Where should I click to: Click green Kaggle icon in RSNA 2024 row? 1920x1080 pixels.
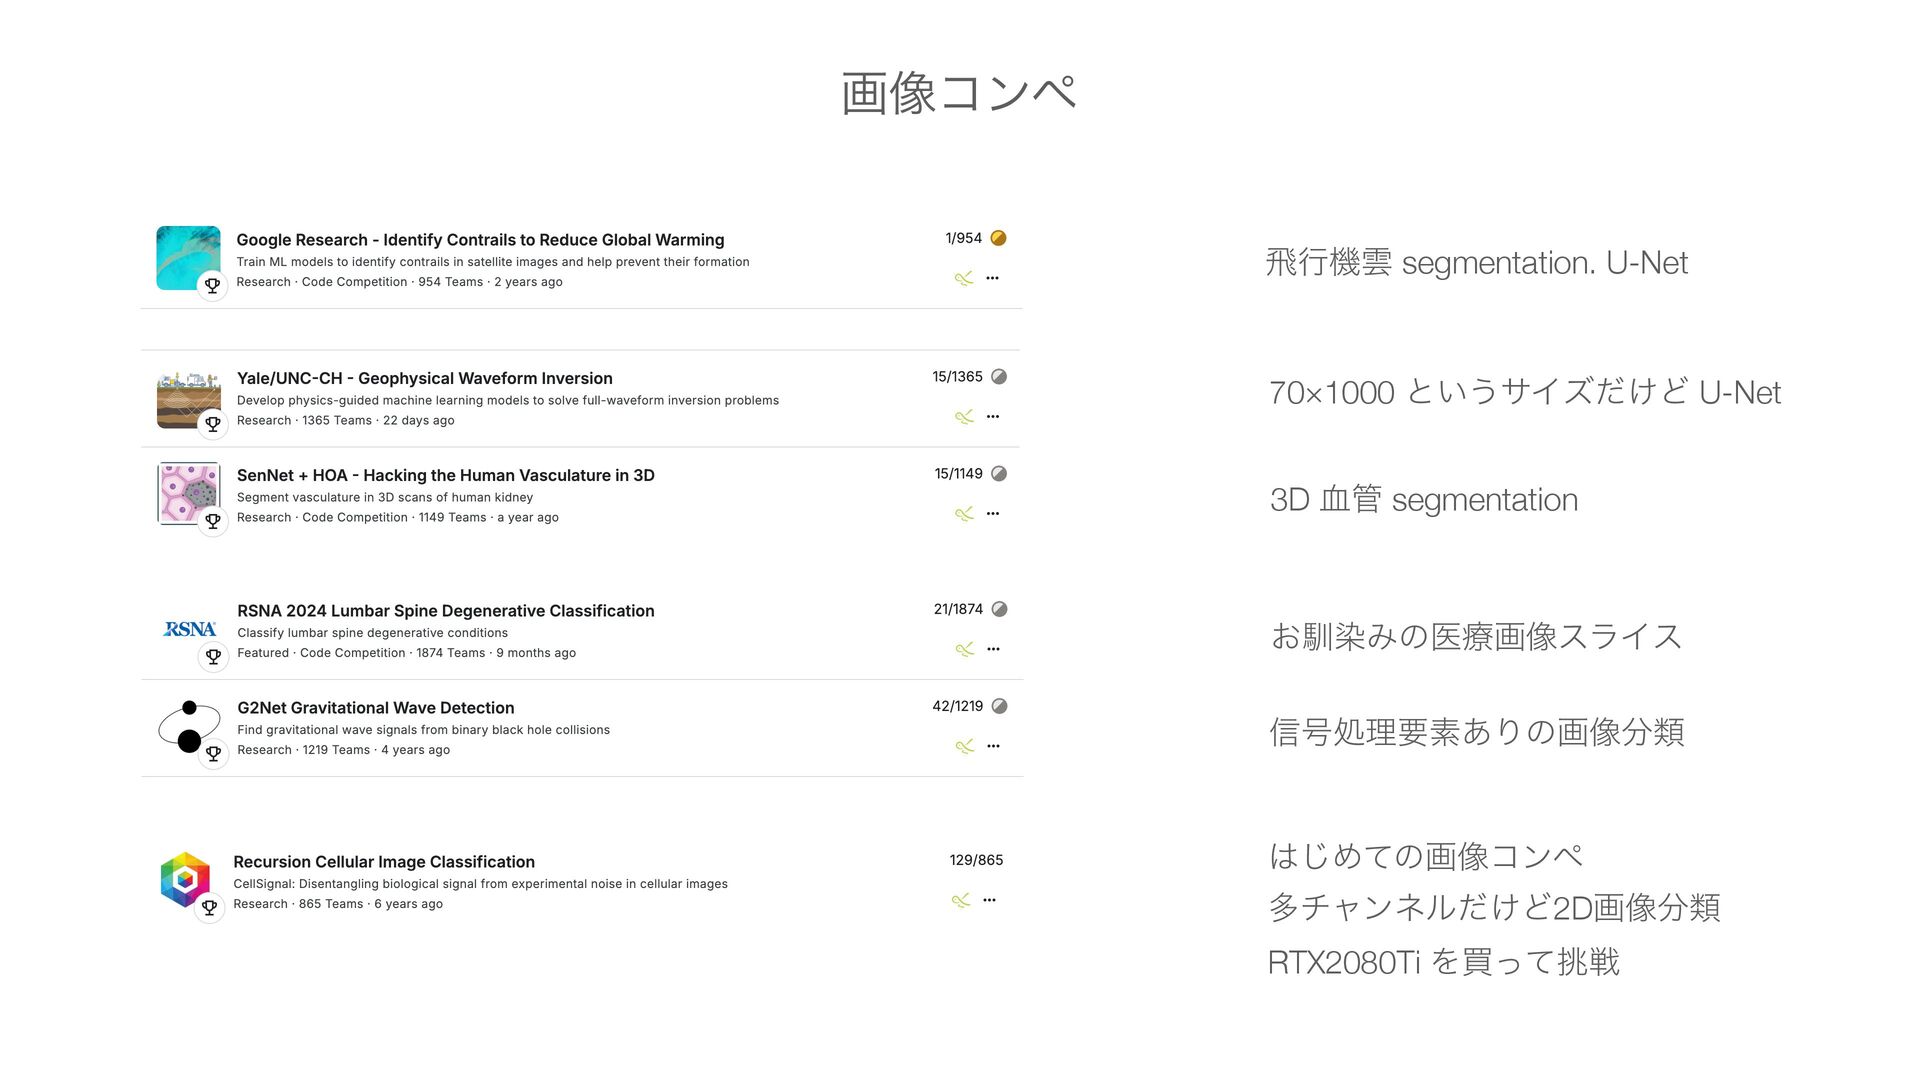point(964,649)
